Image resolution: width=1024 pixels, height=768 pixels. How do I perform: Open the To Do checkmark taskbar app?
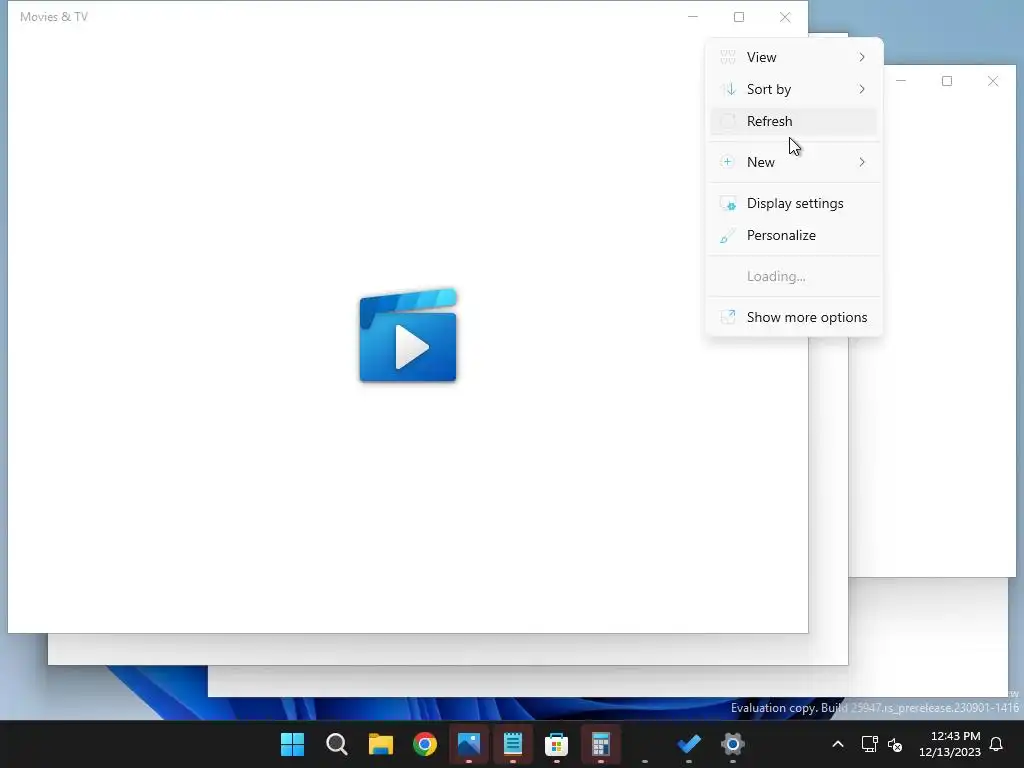click(x=689, y=744)
